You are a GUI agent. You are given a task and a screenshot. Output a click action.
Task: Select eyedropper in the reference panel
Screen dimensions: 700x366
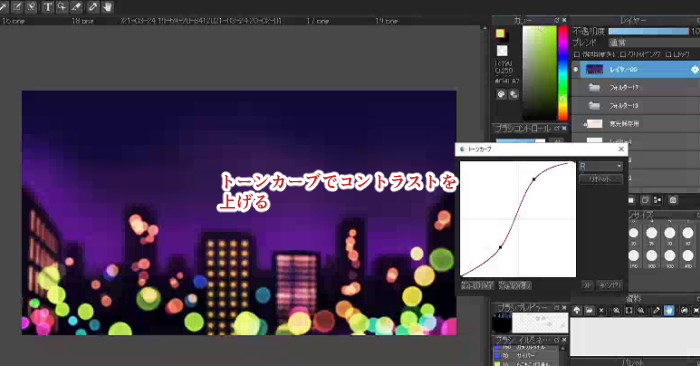(656, 310)
